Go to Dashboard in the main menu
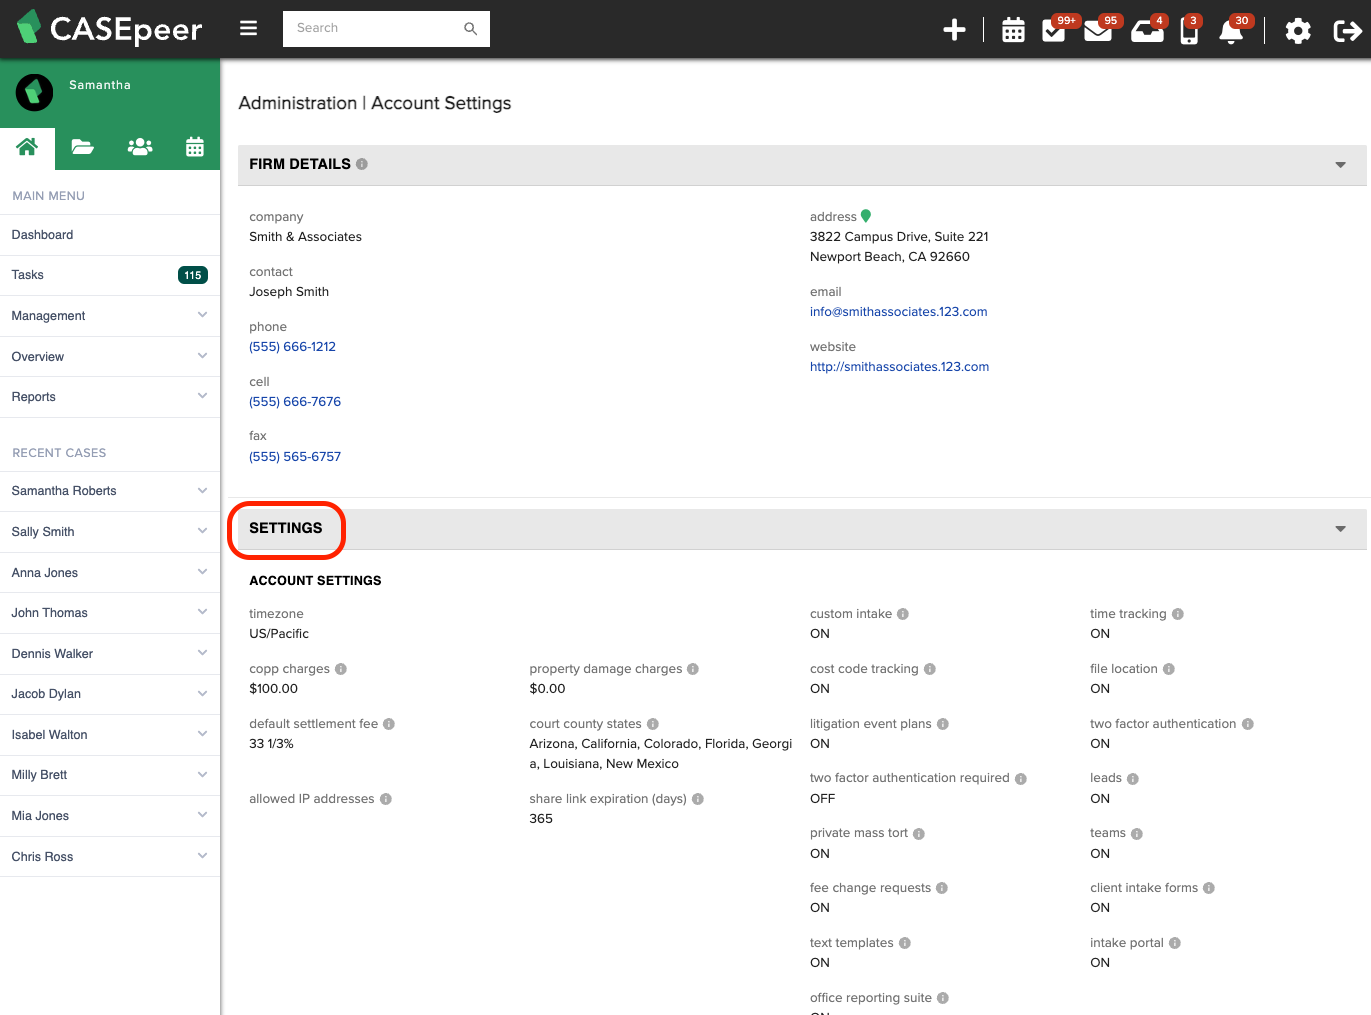1371x1015 pixels. pos(42,234)
